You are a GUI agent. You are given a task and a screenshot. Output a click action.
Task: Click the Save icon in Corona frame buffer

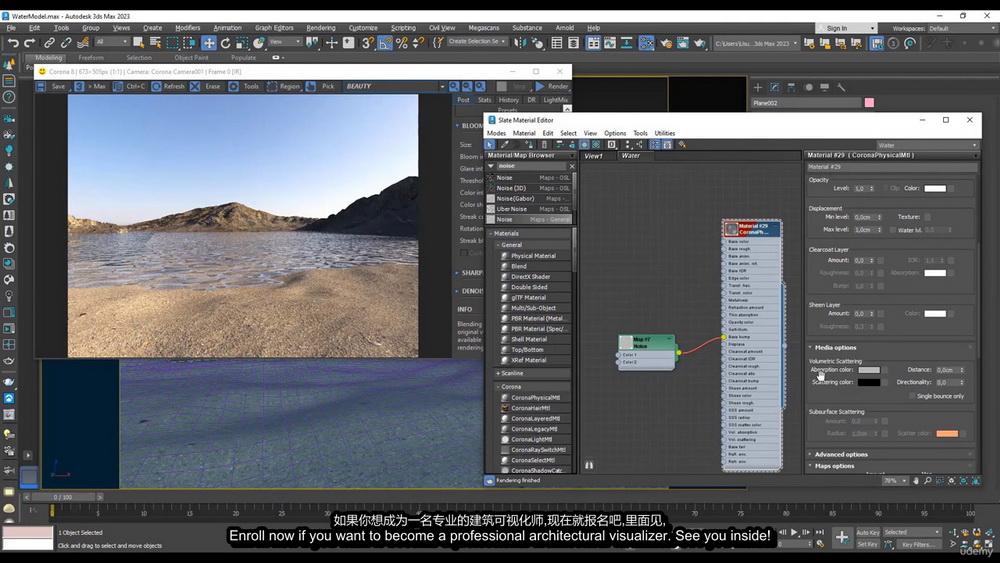tap(41, 86)
